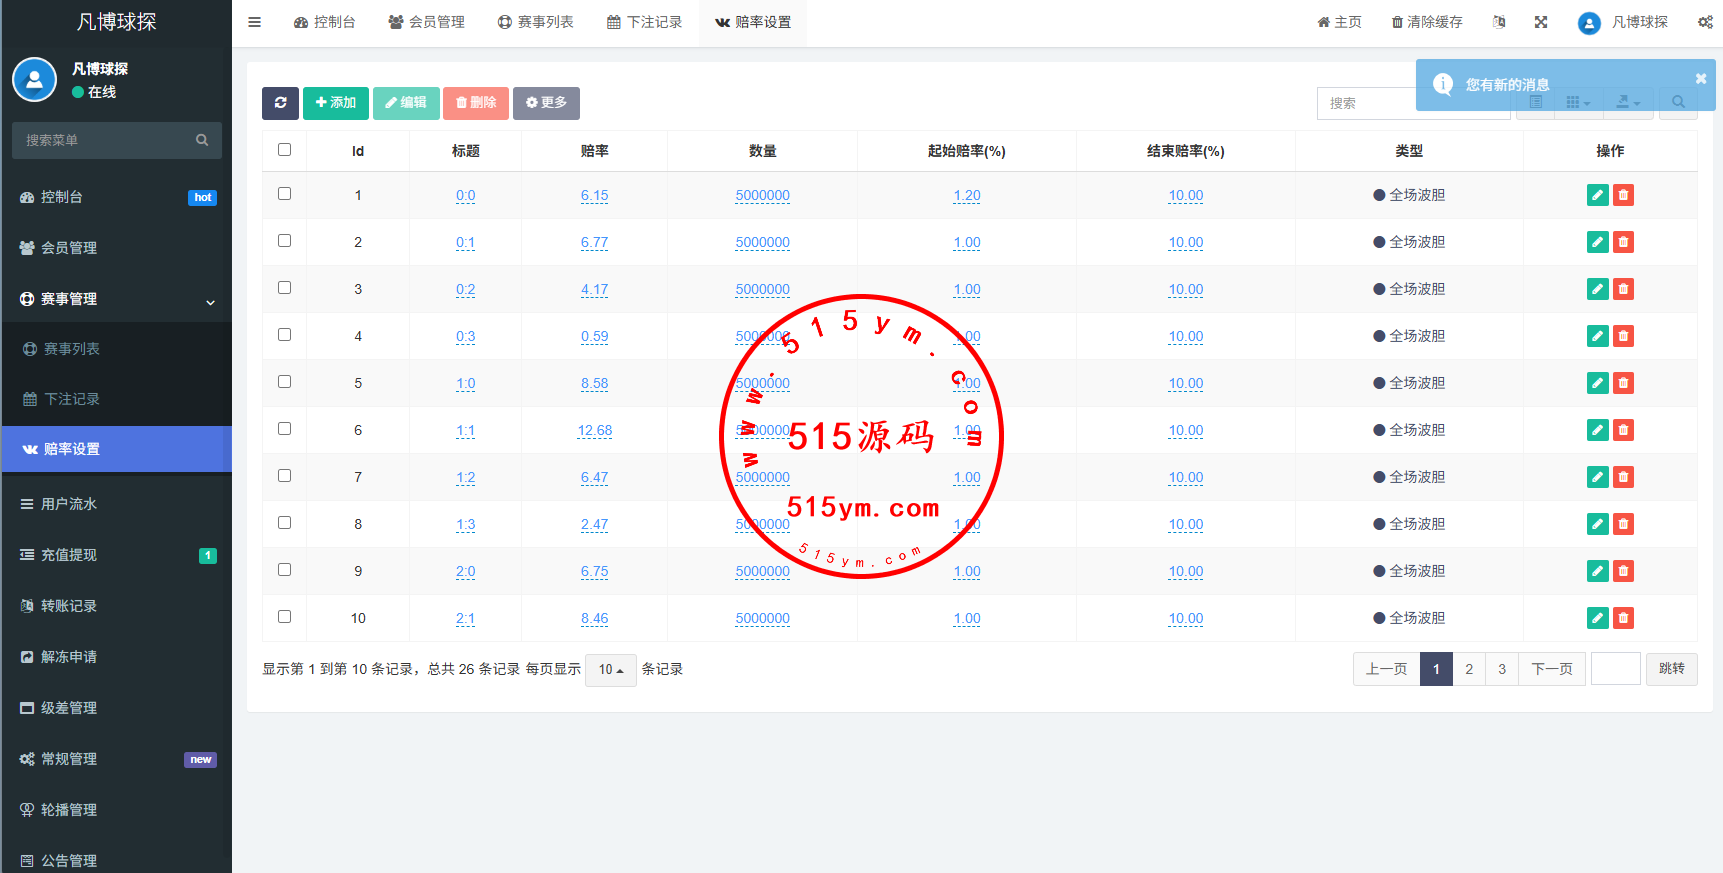Expand the 赛事管理 sidebar menu

click(x=116, y=299)
